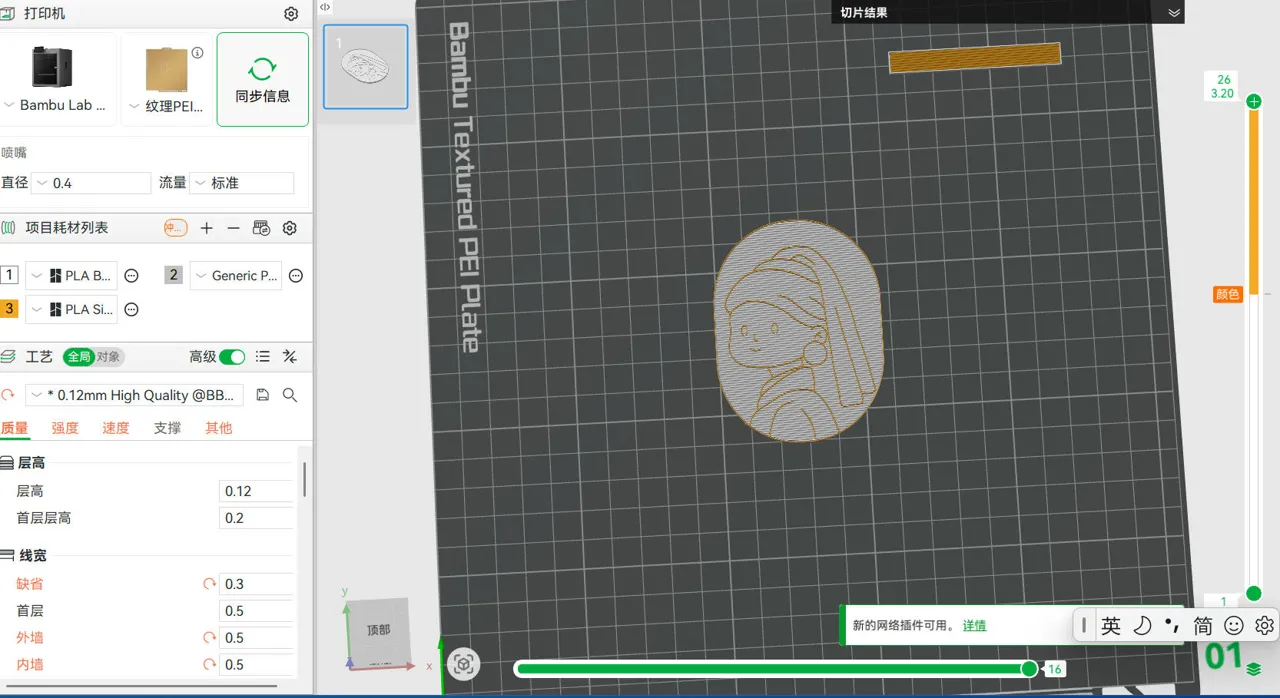Reset the 内墙 line width value
Viewport: 1280px width, 698px height.
pos(210,664)
